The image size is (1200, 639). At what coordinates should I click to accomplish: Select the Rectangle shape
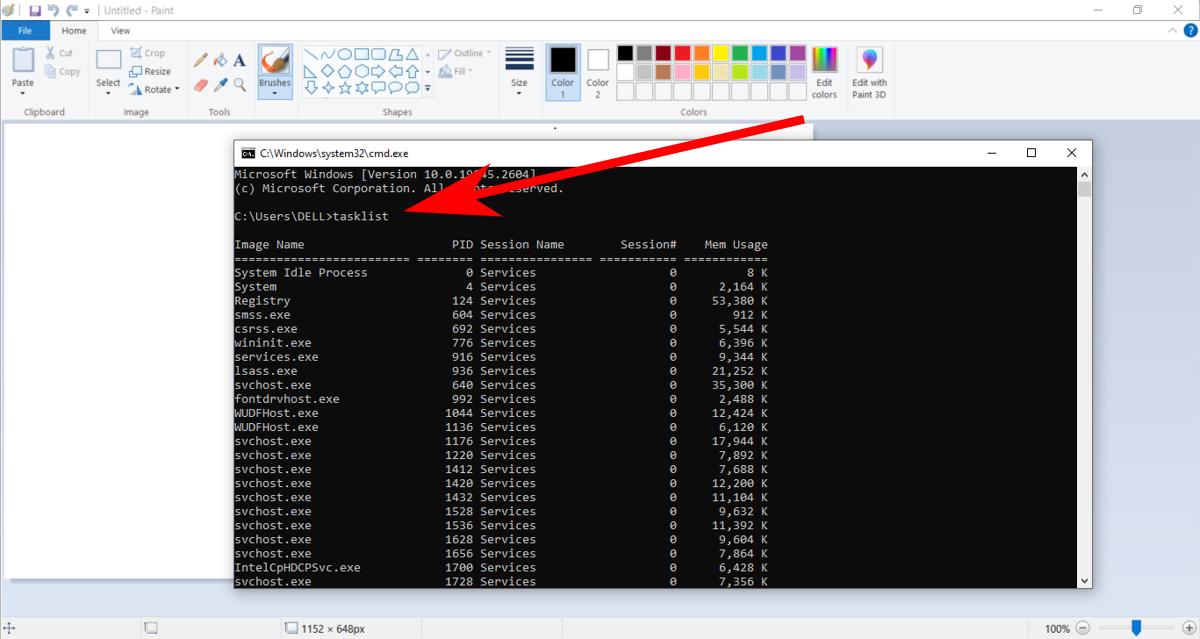point(362,53)
